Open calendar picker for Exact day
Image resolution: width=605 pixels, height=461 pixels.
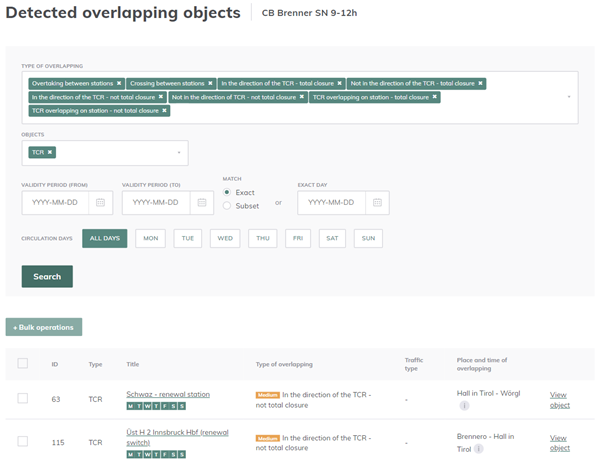(x=377, y=202)
